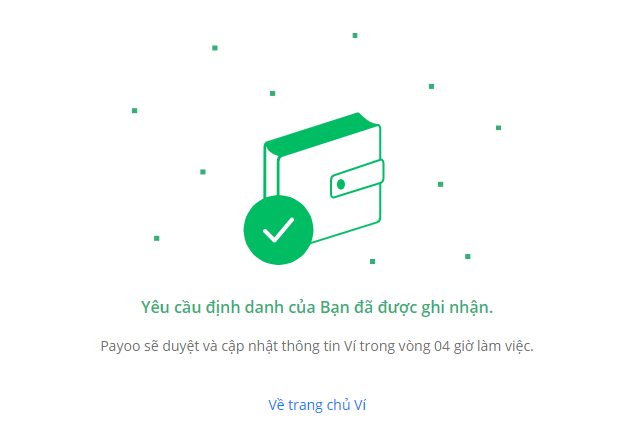Click the white tick inside green circle

coord(278,230)
